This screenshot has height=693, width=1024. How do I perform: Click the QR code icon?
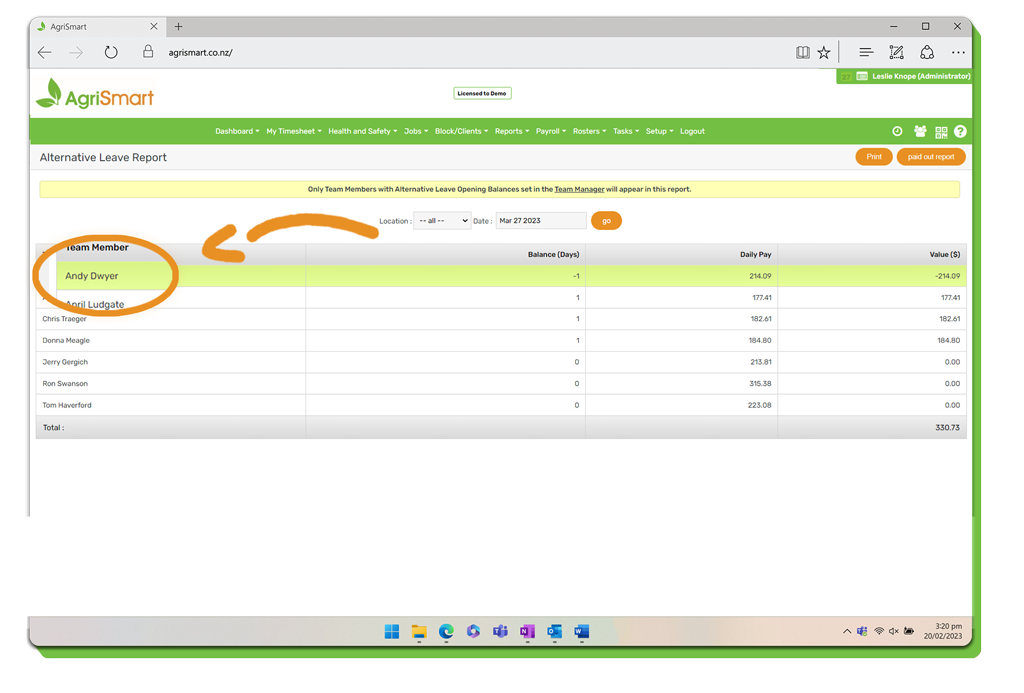coord(941,132)
